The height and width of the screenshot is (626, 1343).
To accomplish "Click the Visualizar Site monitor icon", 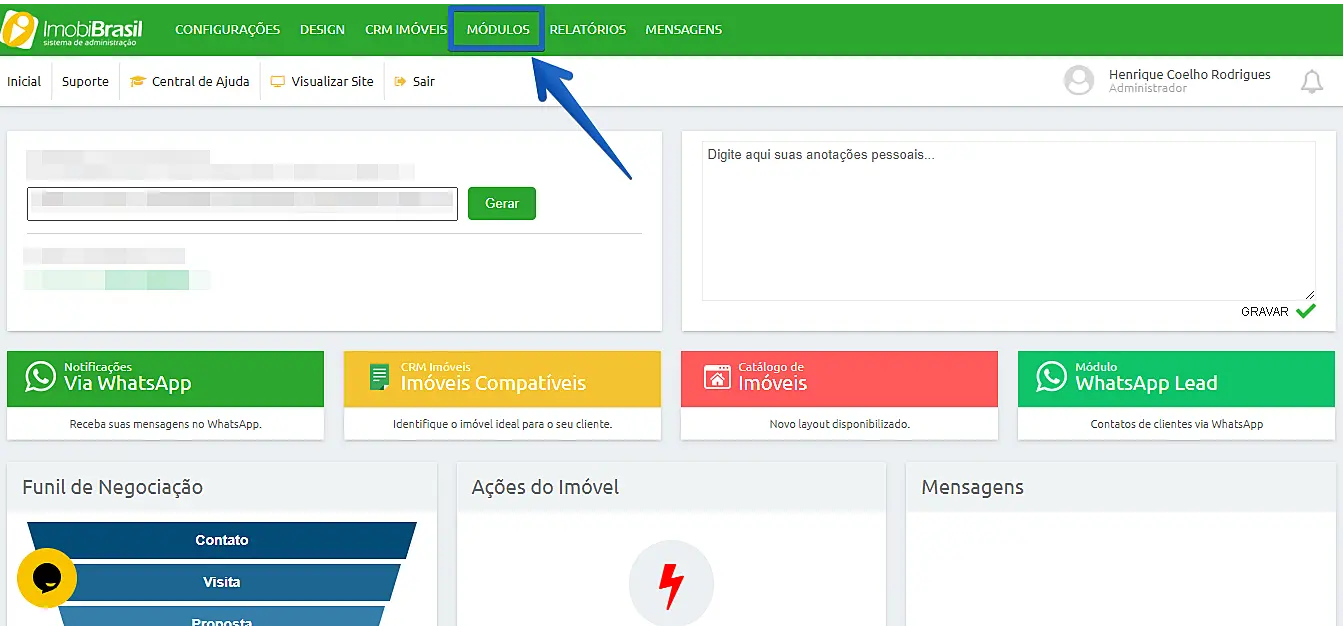I will 276,81.
